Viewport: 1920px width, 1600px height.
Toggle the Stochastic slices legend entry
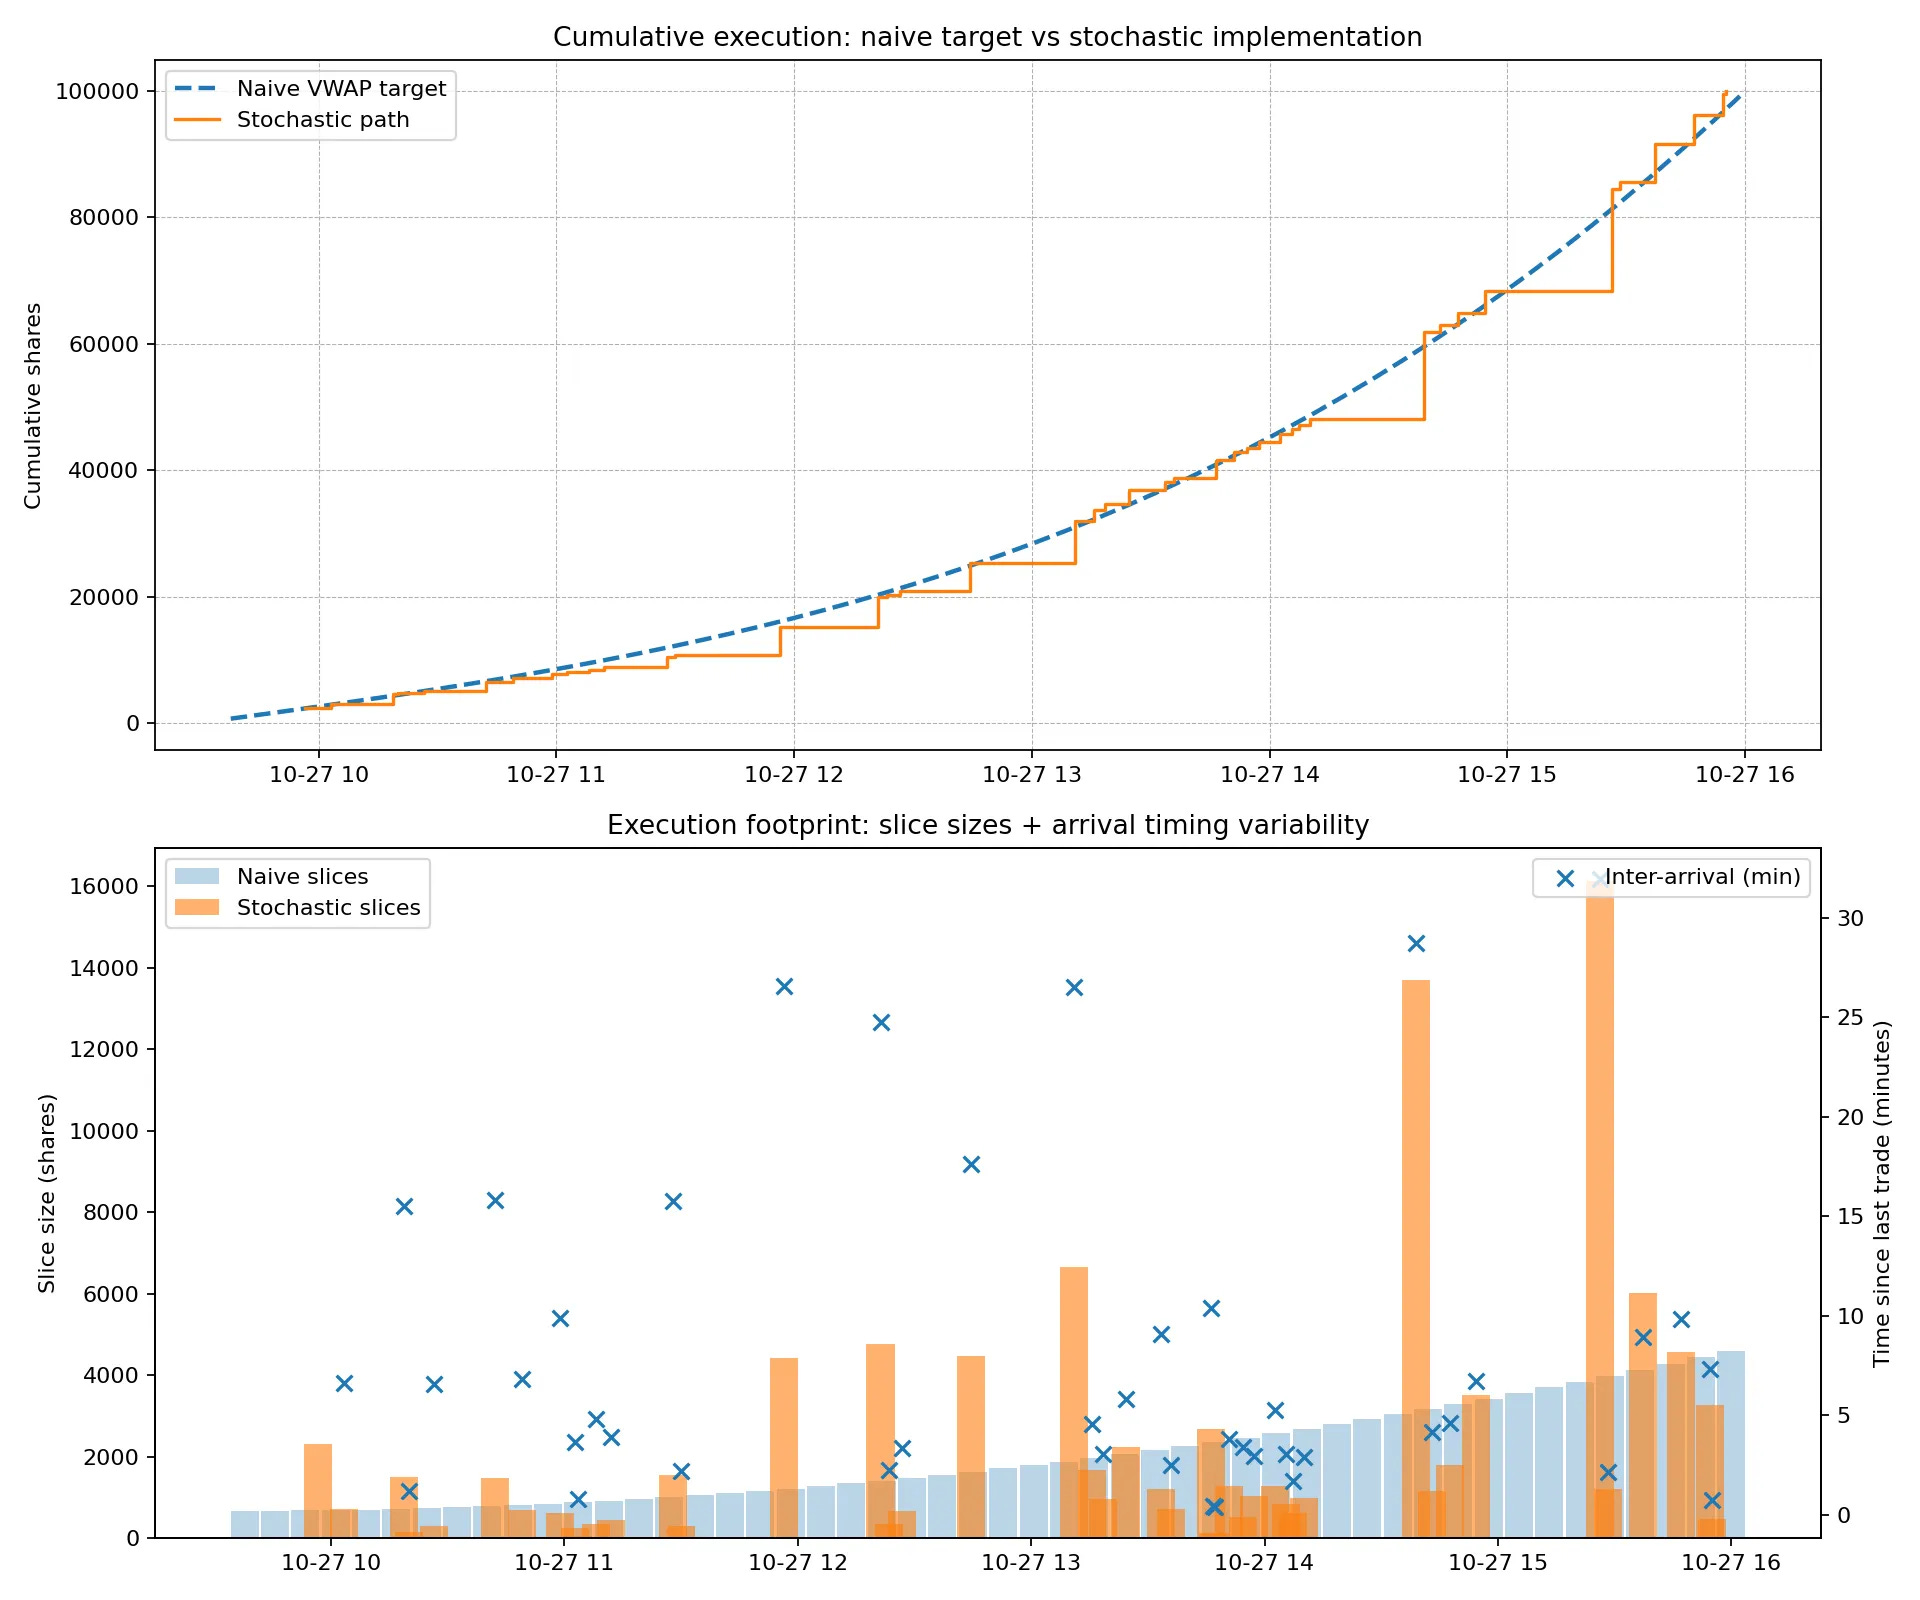pos(330,908)
